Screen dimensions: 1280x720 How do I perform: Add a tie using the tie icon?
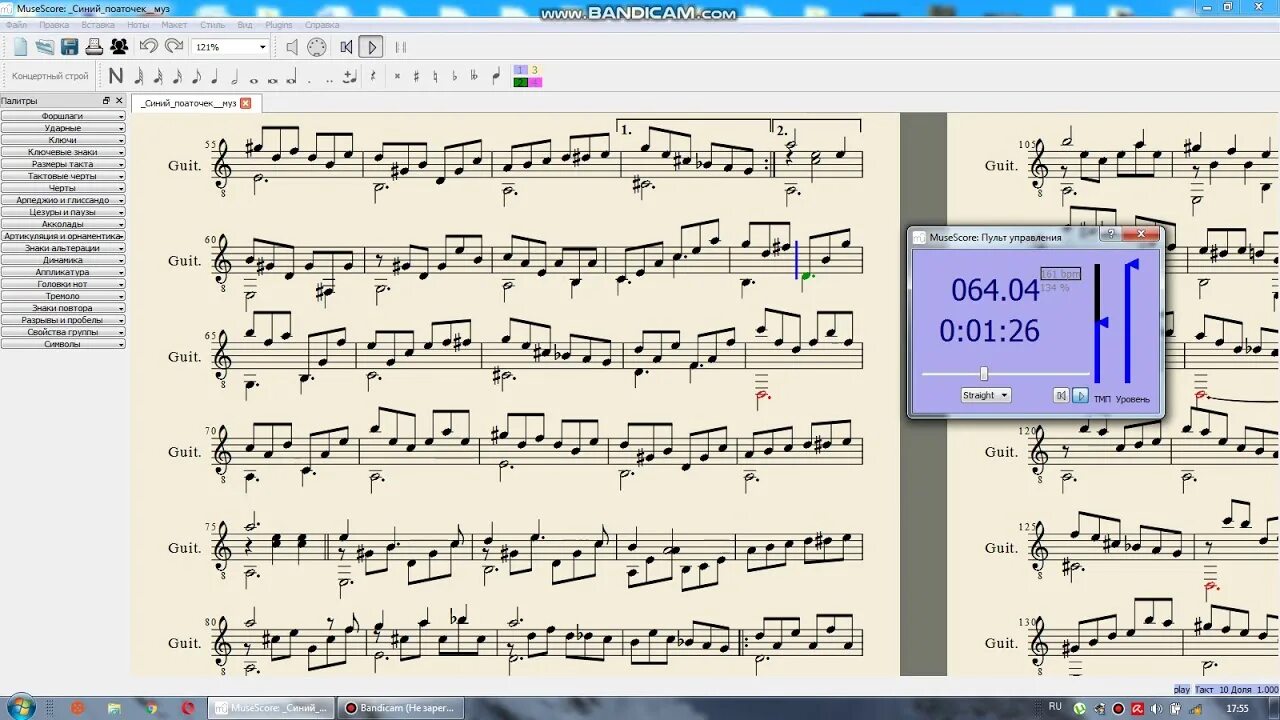coord(350,76)
